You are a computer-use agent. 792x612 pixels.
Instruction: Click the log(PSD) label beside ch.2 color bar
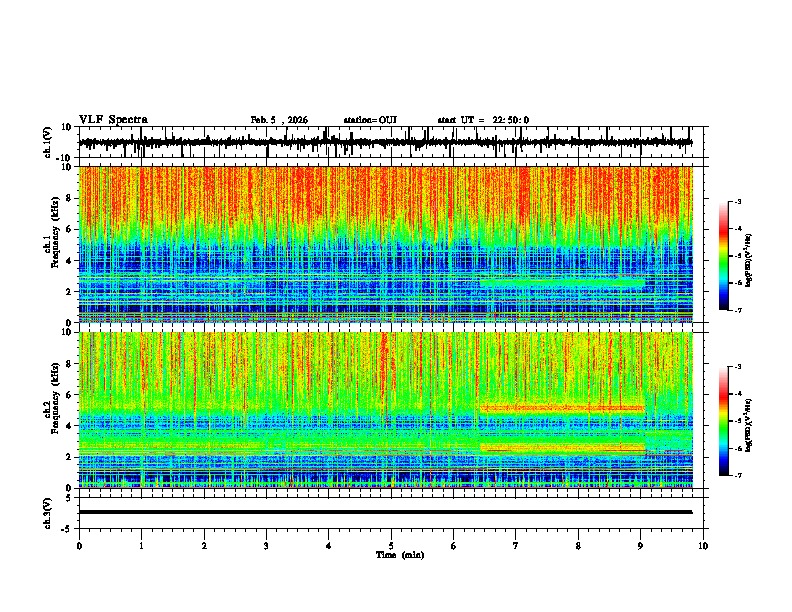(x=749, y=423)
